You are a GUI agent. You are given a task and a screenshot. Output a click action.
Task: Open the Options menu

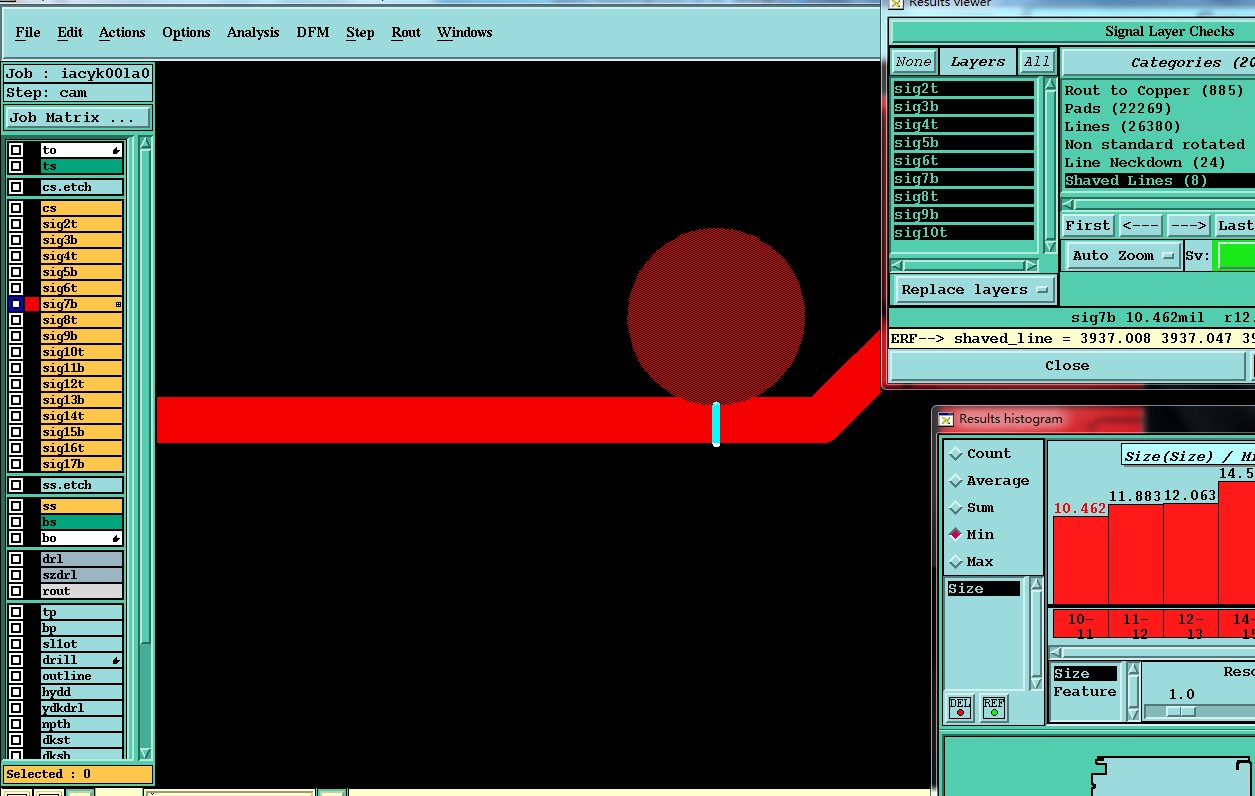click(186, 32)
